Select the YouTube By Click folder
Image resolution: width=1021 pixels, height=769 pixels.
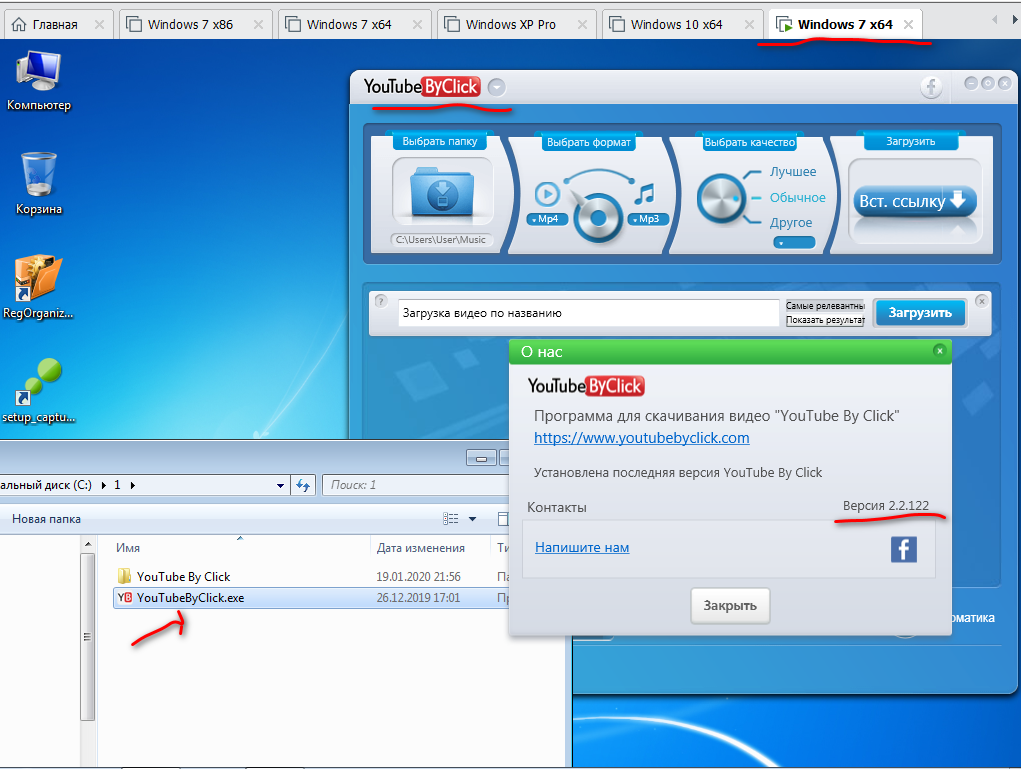point(183,577)
